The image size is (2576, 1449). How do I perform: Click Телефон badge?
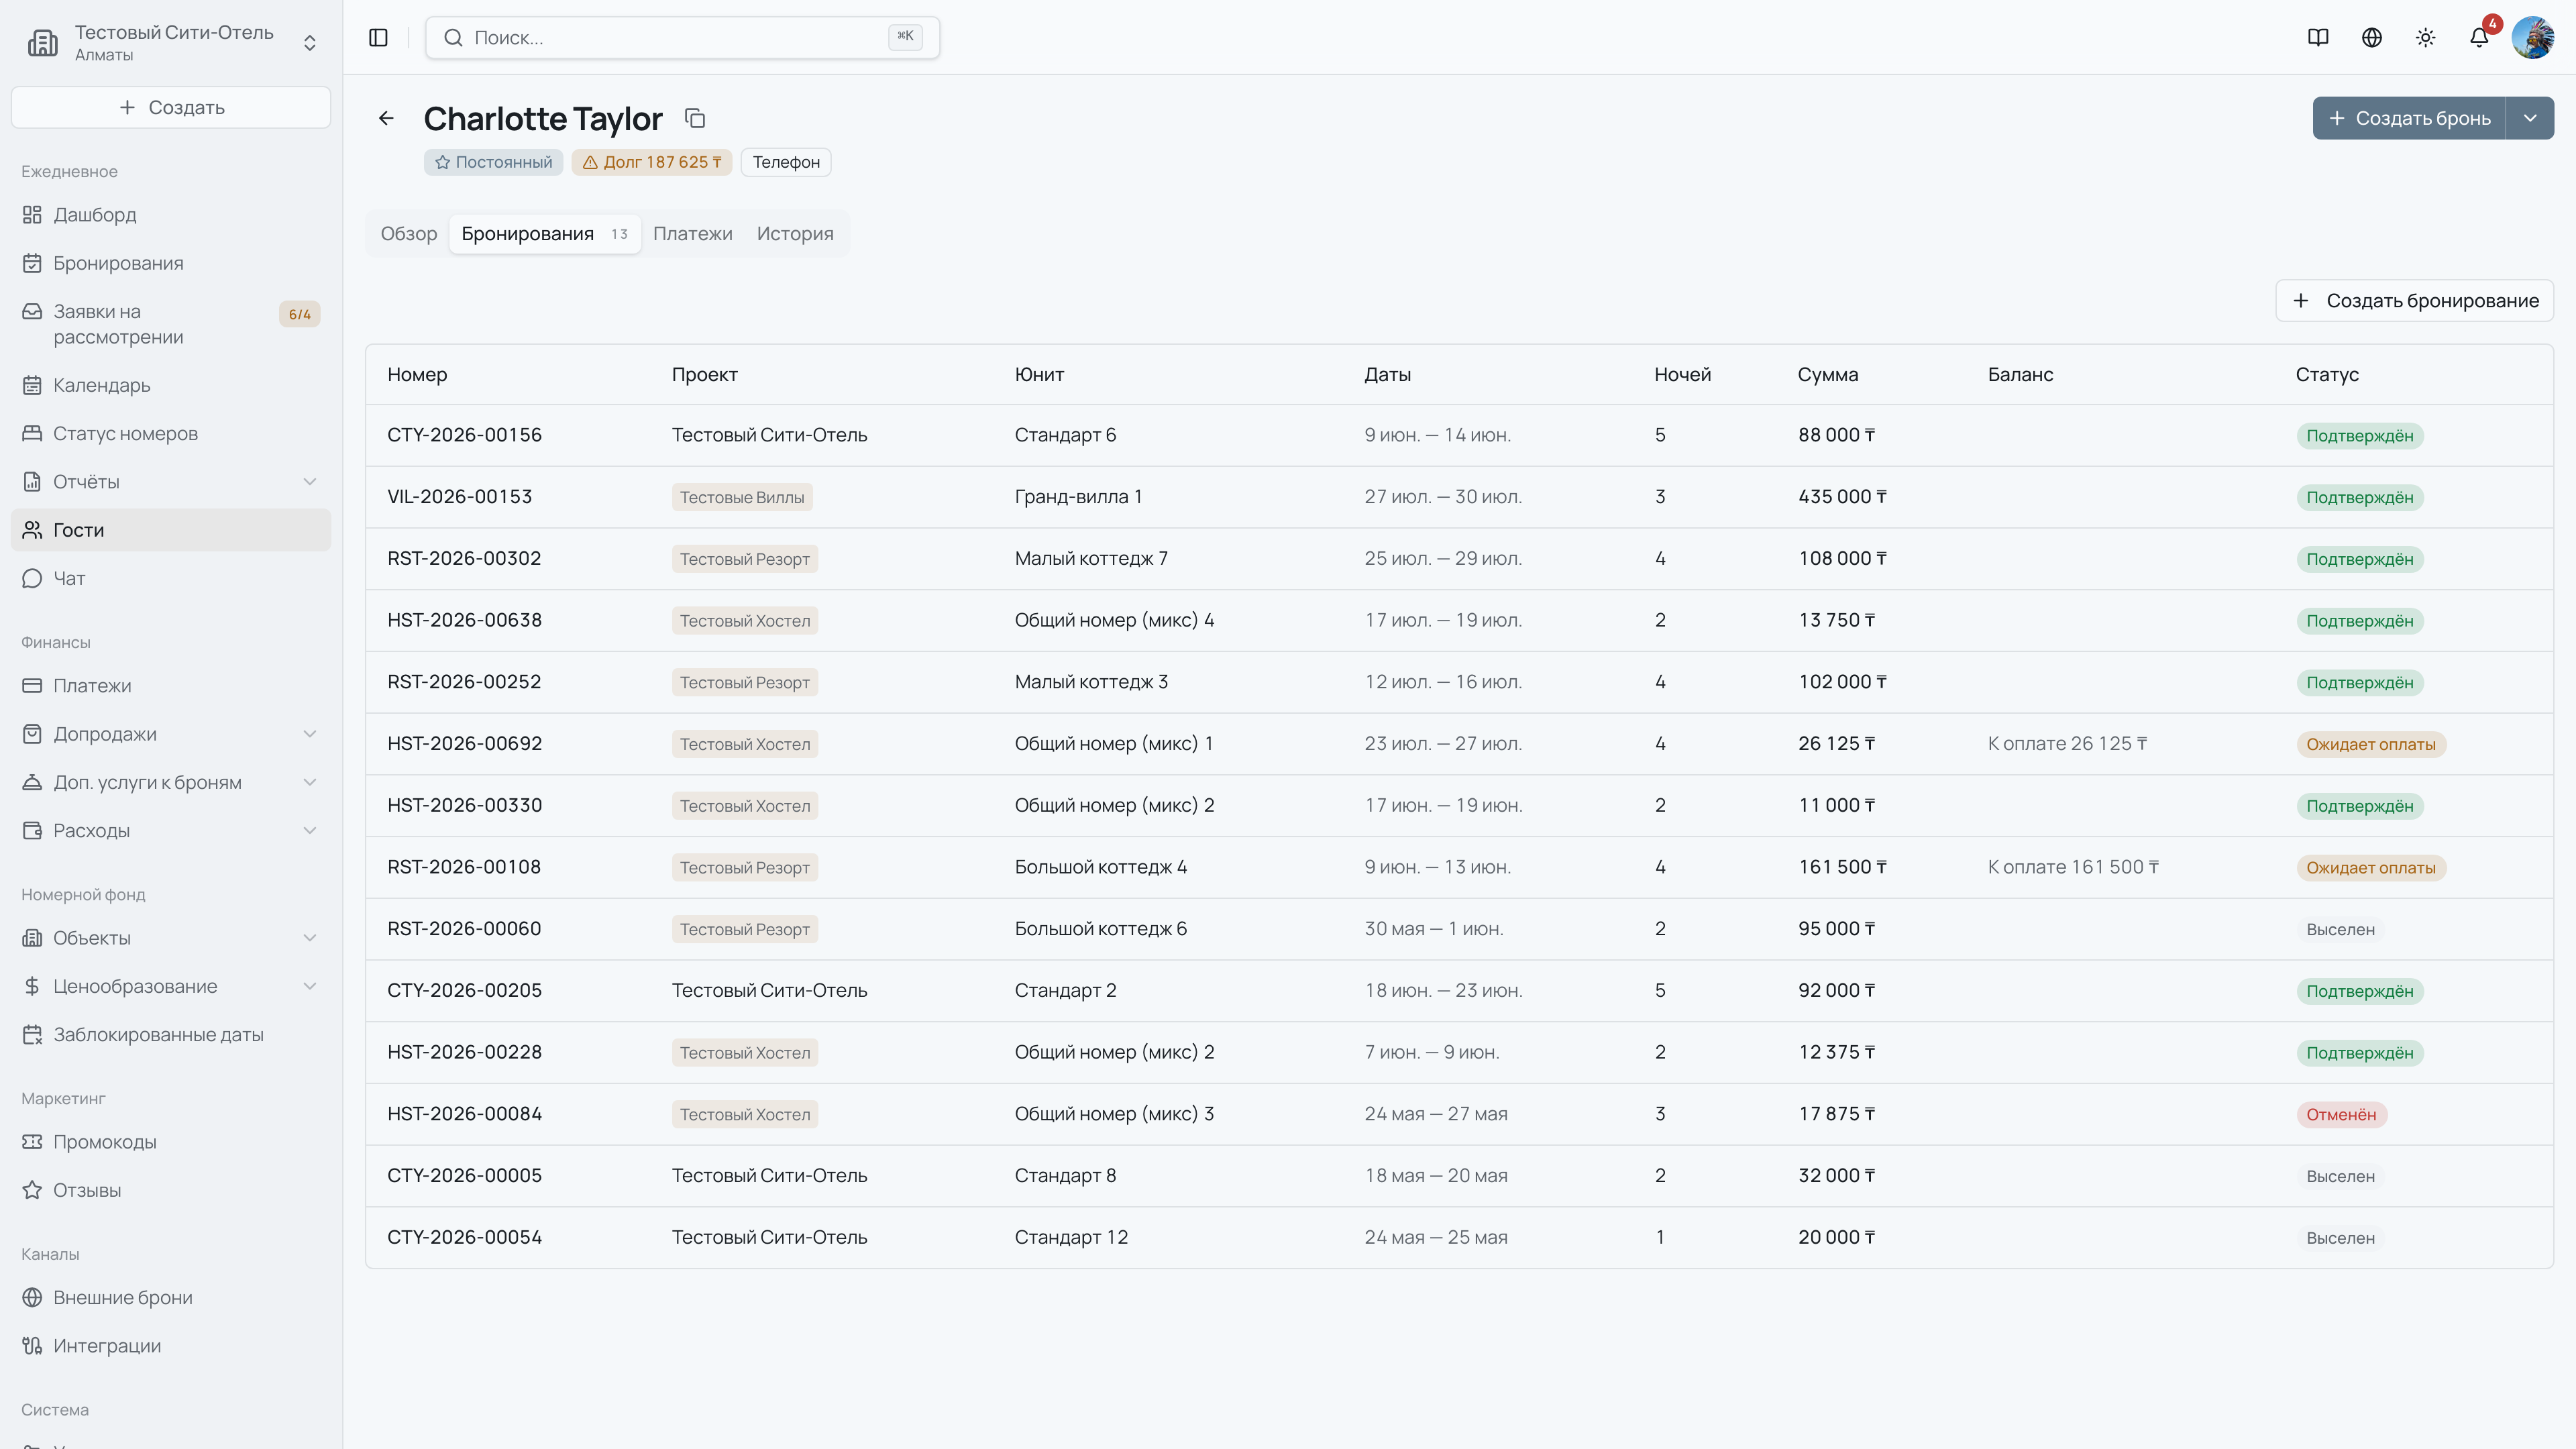point(786,162)
